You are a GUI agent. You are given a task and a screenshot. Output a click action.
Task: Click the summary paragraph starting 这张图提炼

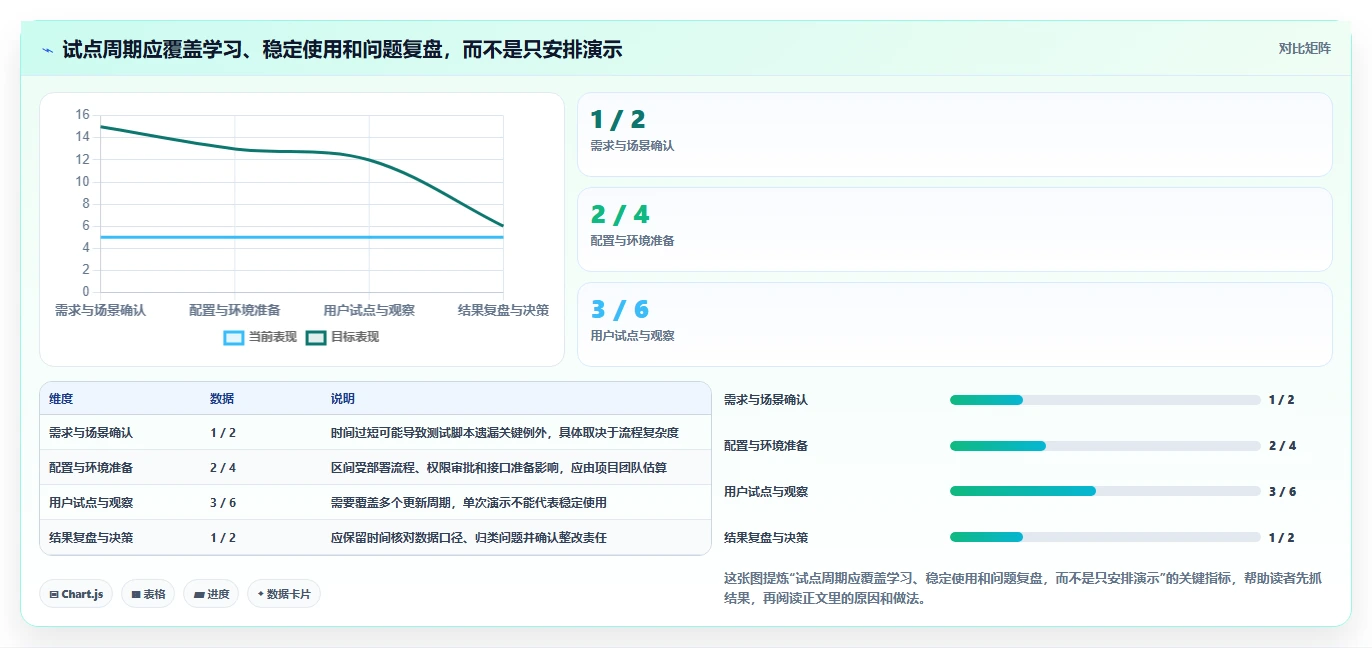click(1023, 588)
